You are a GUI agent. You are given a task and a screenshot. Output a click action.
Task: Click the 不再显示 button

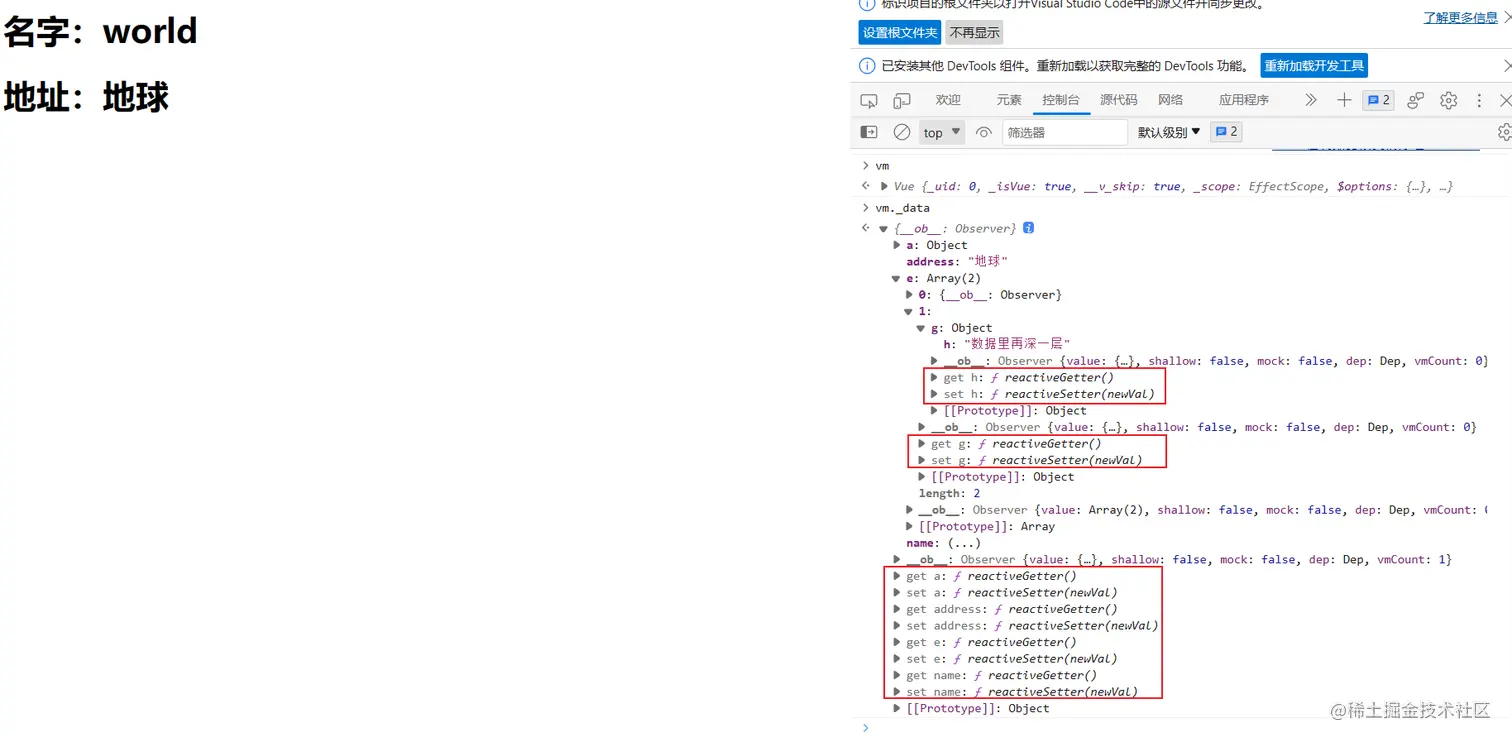pyautogui.click(x=975, y=33)
